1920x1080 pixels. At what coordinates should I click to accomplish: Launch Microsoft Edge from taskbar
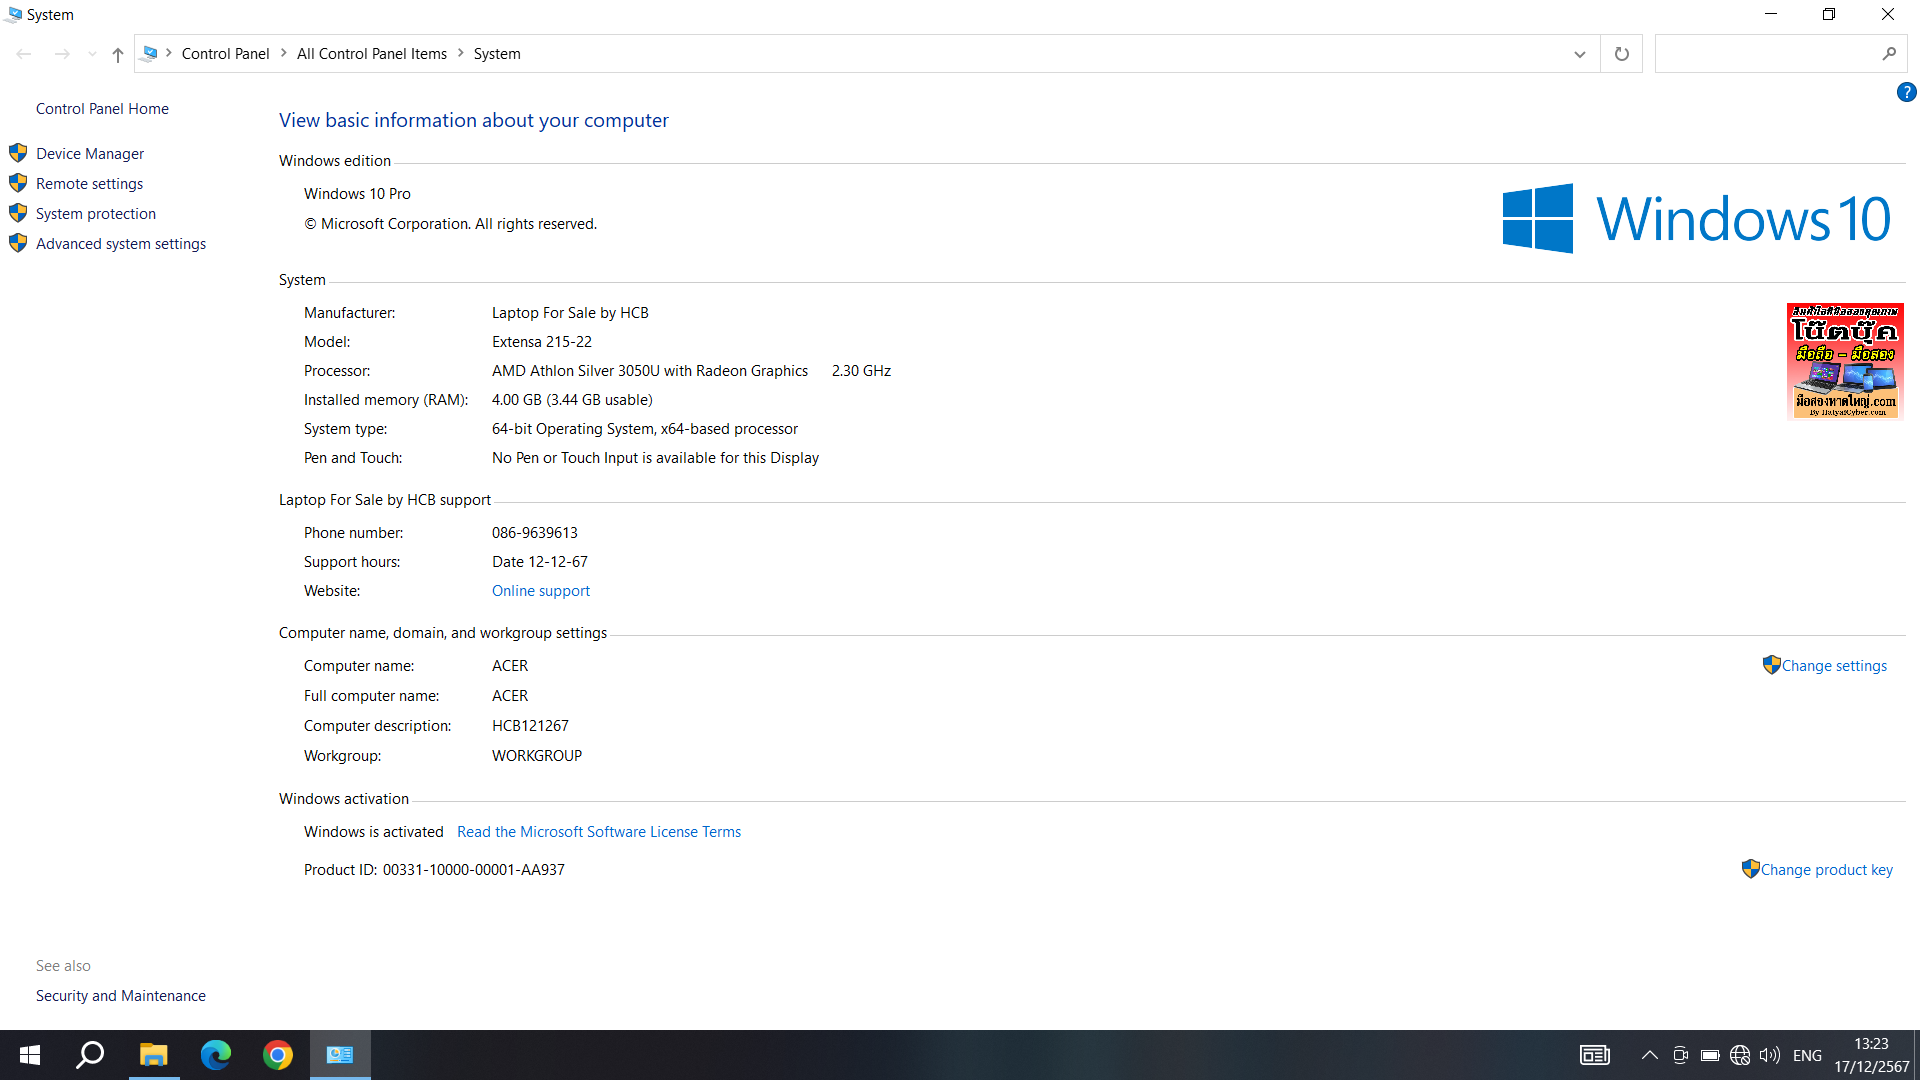tap(215, 1055)
